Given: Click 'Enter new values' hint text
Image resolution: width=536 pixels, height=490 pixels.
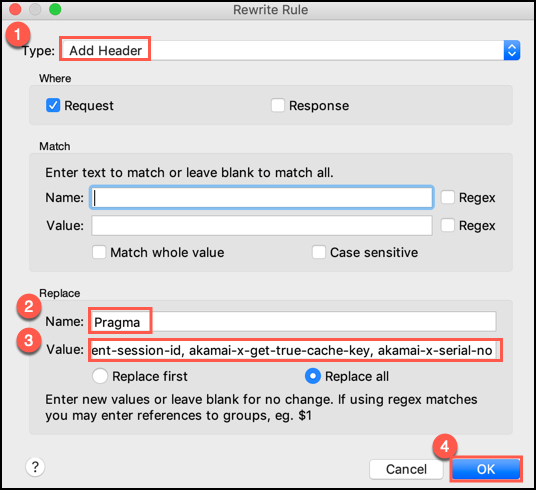Looking at the screenshot, I should (261, 408).
